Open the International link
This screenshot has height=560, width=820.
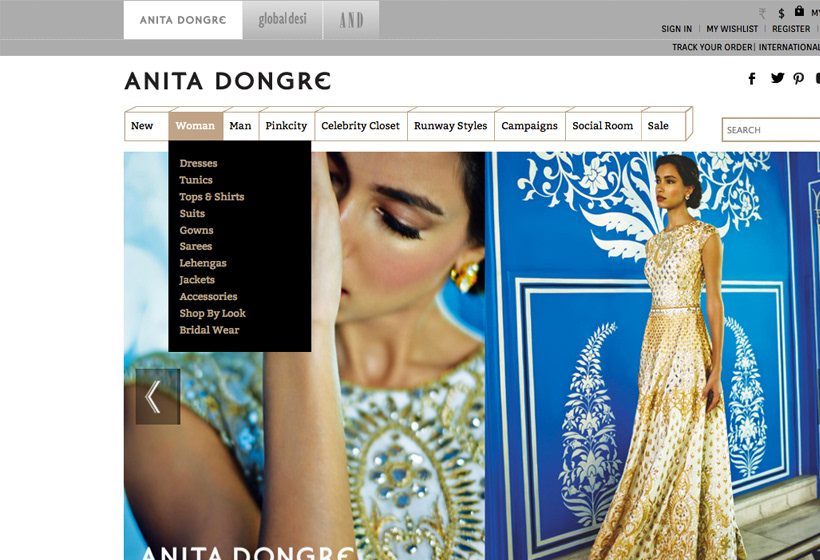click(789, 48)
